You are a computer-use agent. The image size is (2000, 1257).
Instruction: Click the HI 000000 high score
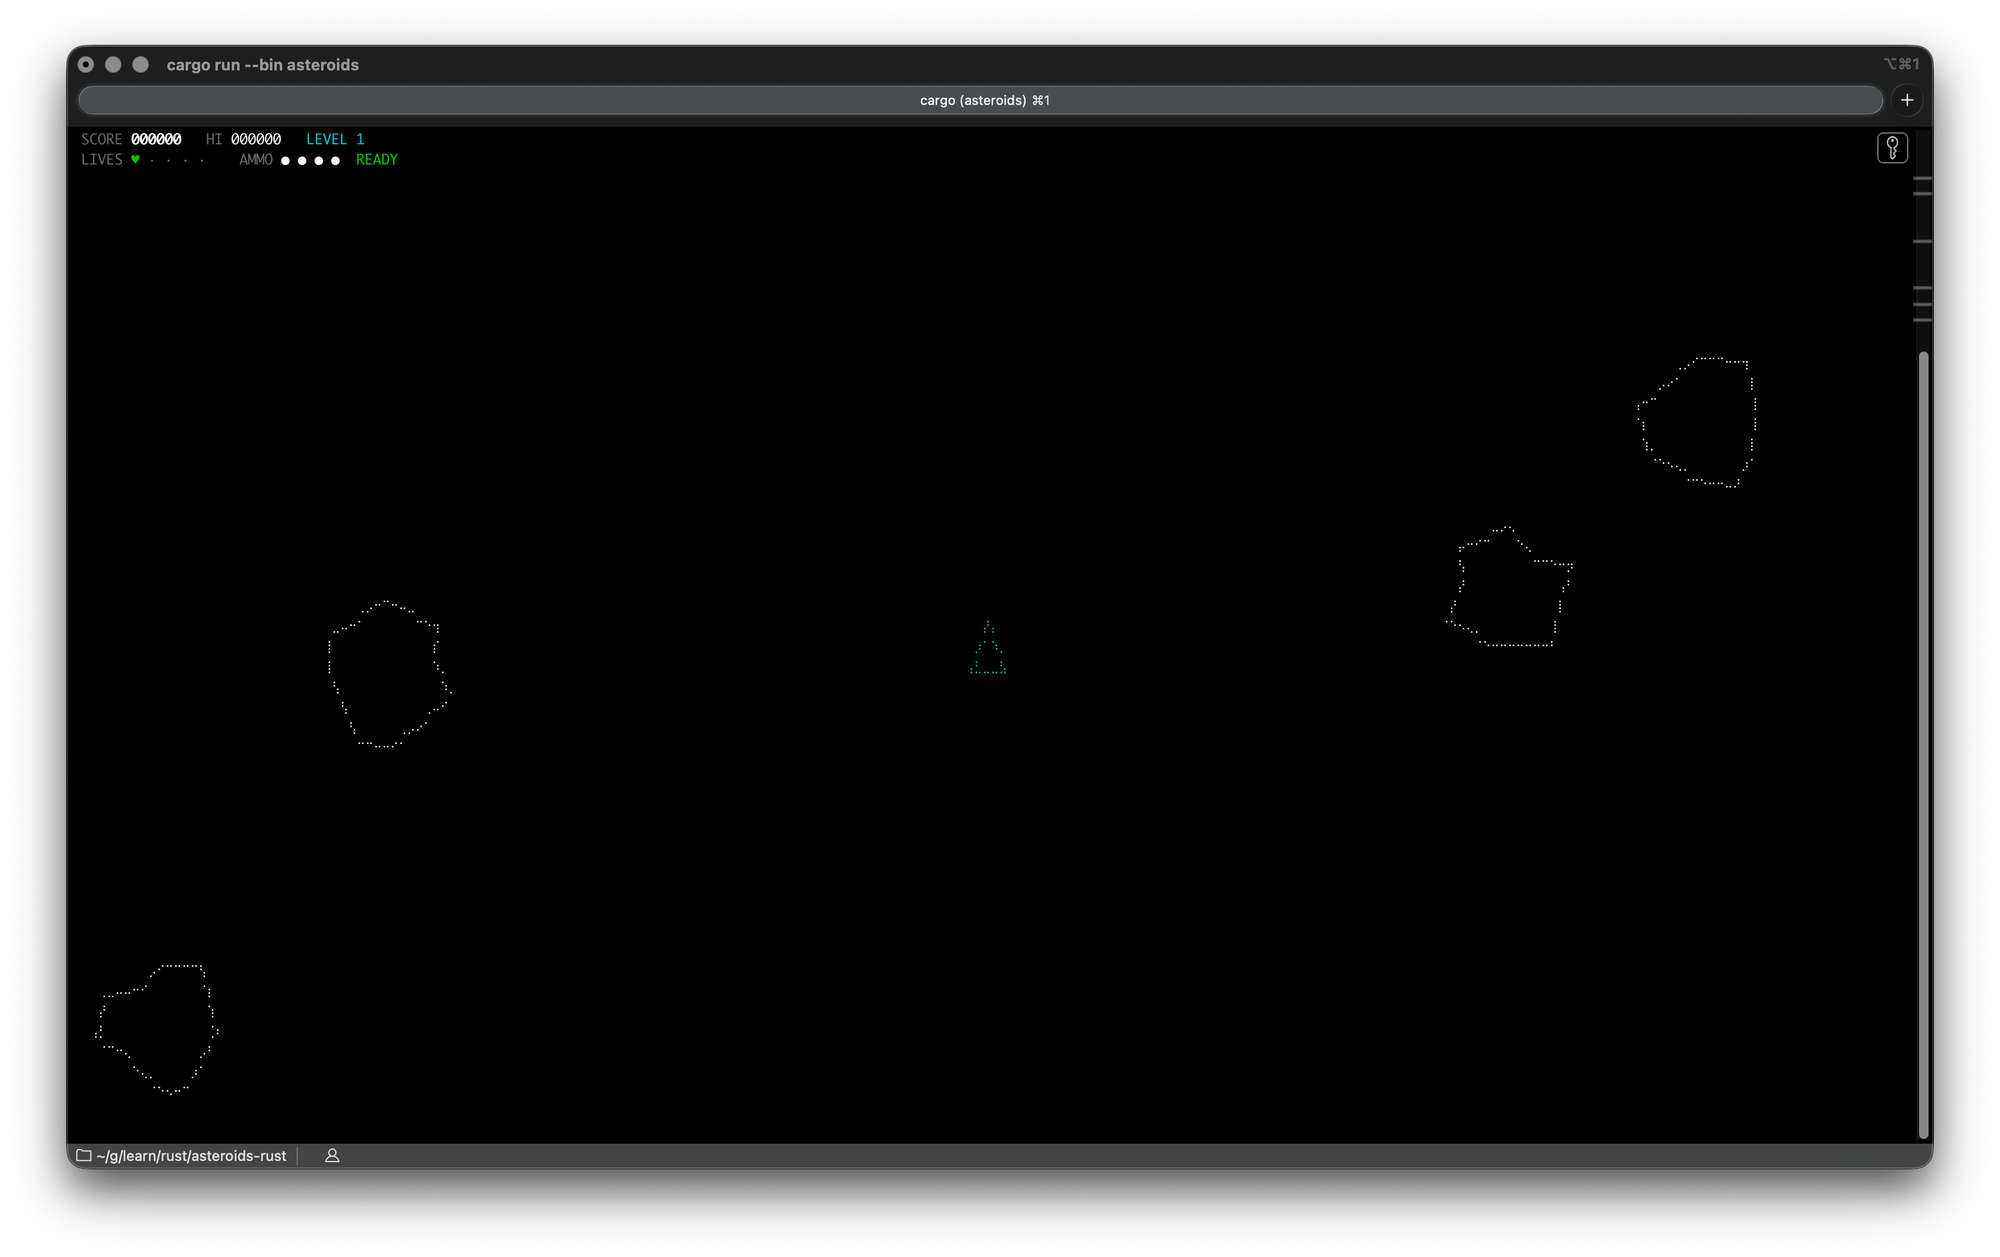[243, 139]
